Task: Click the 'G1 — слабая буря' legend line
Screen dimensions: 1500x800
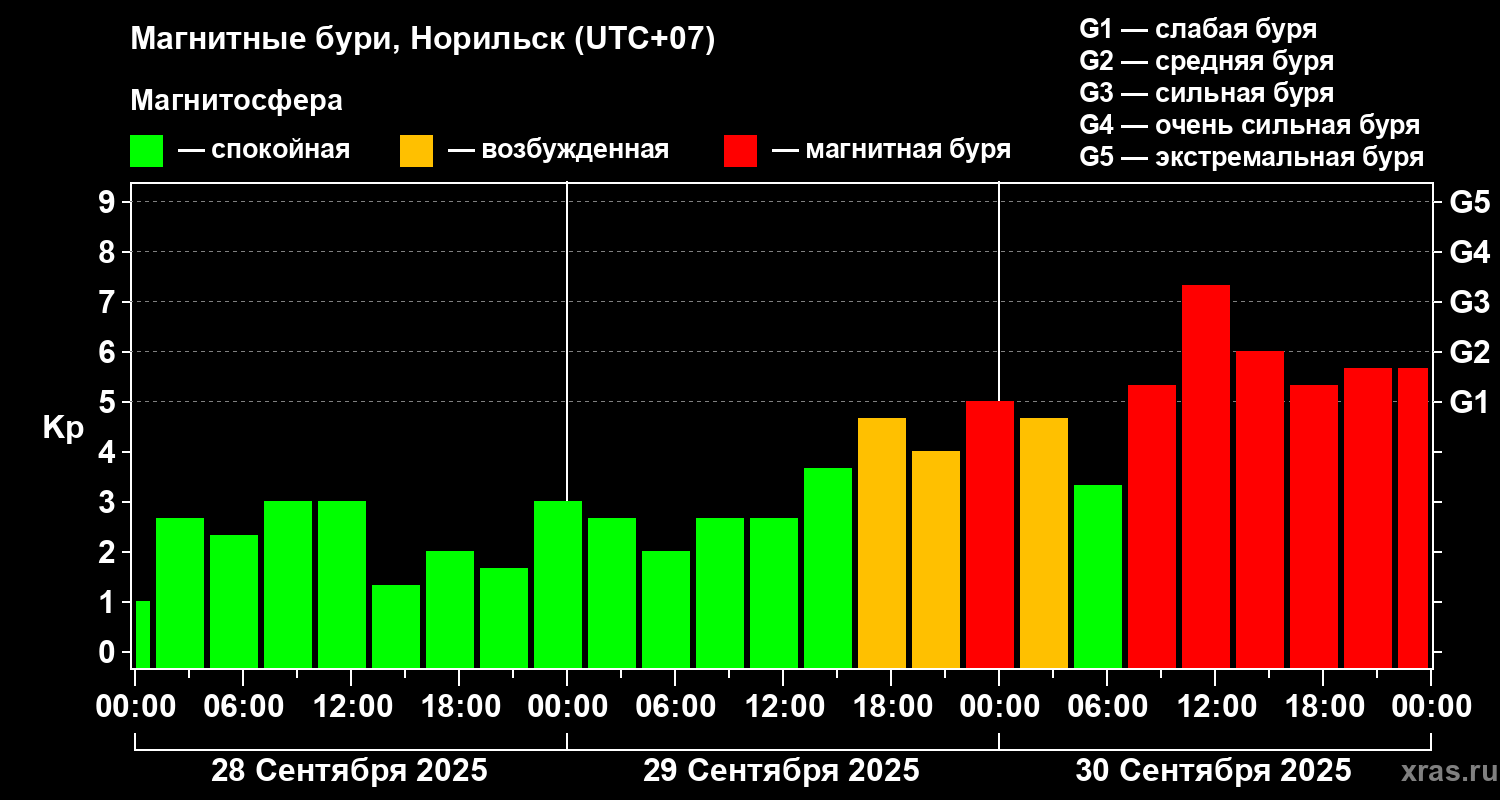Action: tap(1198, 29)
